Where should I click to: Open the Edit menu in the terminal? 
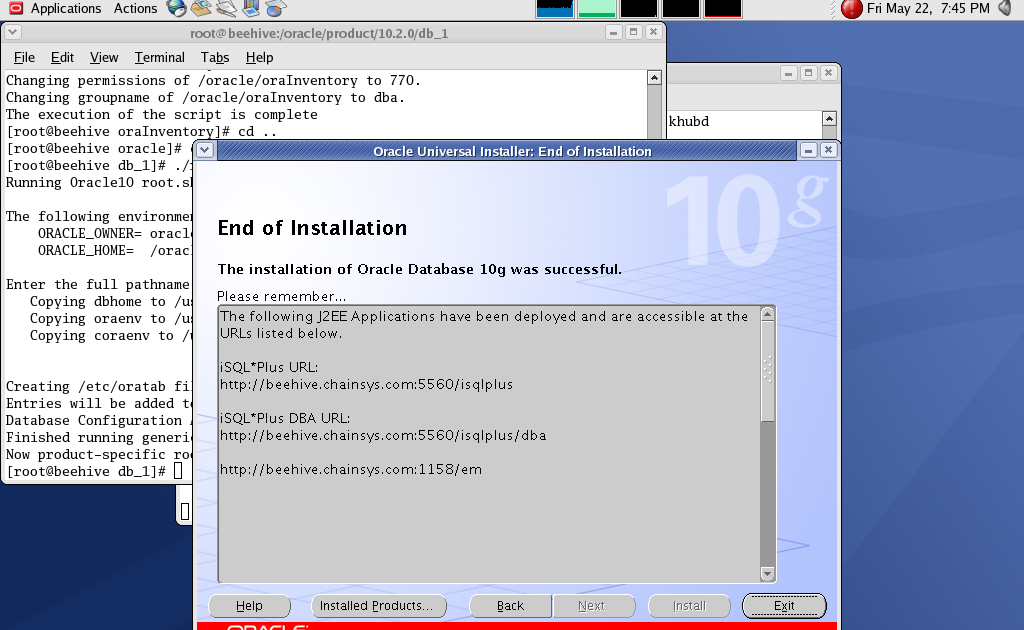click(x=62, y=57)
